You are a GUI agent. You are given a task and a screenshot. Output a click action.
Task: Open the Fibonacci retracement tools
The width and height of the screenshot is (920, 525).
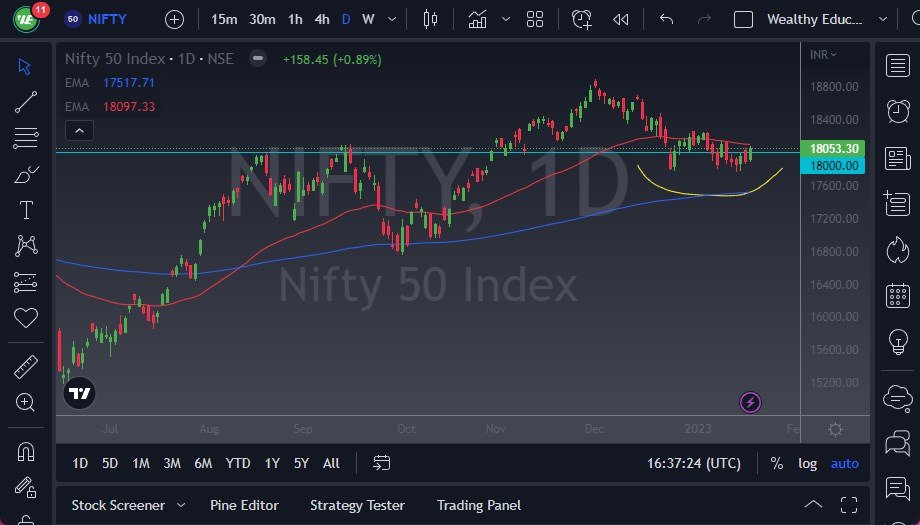tap(26, 138)
